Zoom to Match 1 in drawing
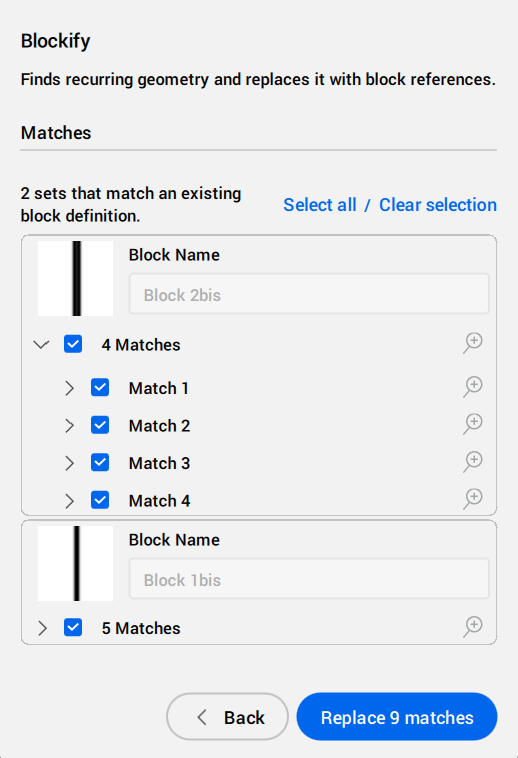Screen dimensions: 518x758 (x=473, y=387)
